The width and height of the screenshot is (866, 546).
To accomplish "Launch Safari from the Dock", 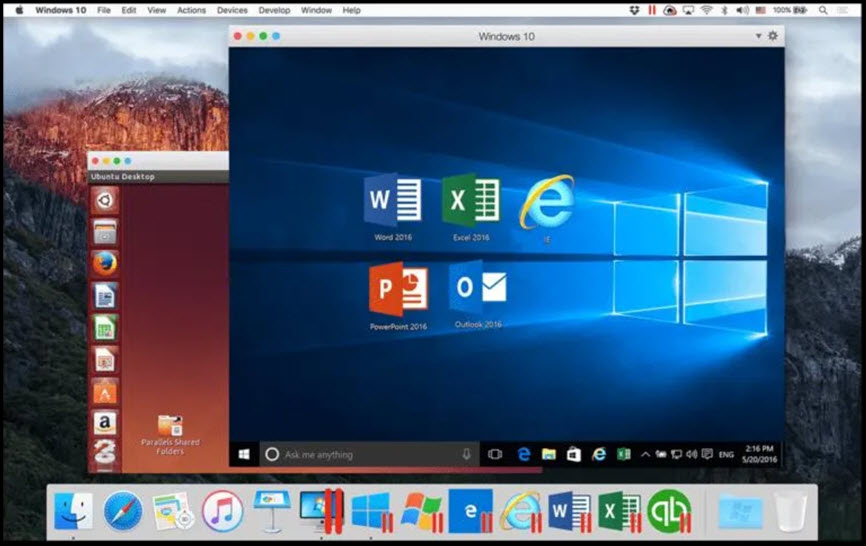I will coord(123,511).
